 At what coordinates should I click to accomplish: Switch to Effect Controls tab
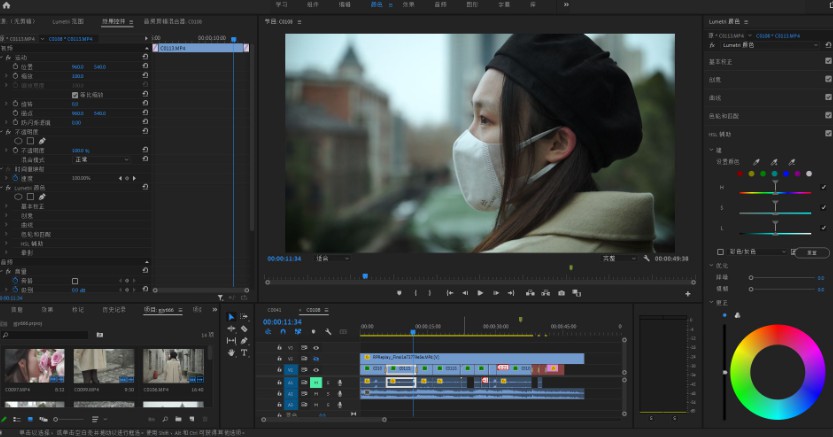coord(113,22)
